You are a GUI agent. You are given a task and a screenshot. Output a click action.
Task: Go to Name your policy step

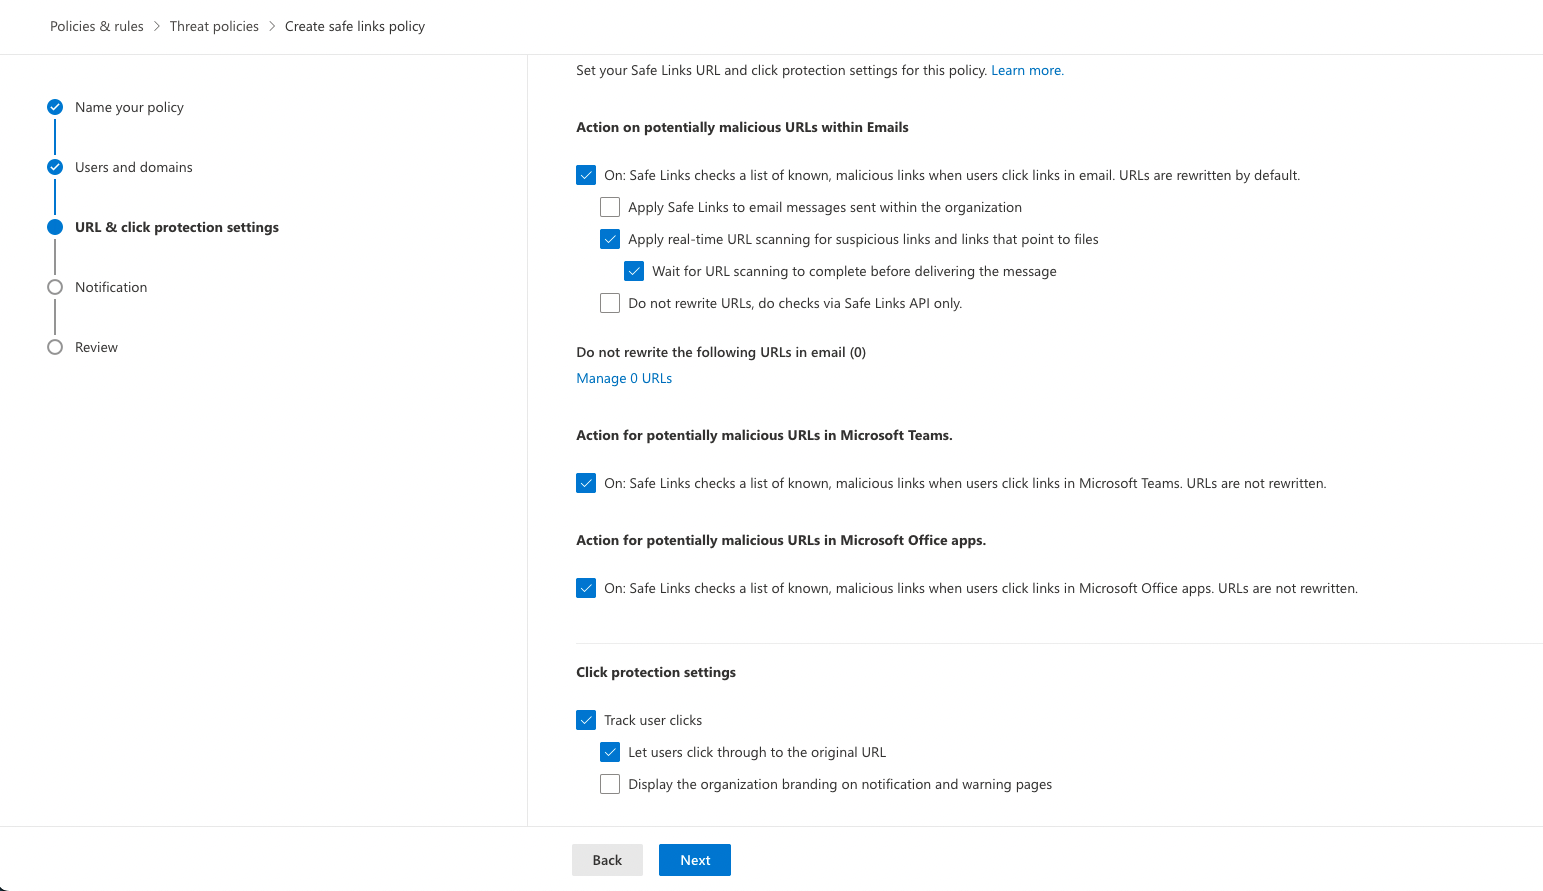129,107
